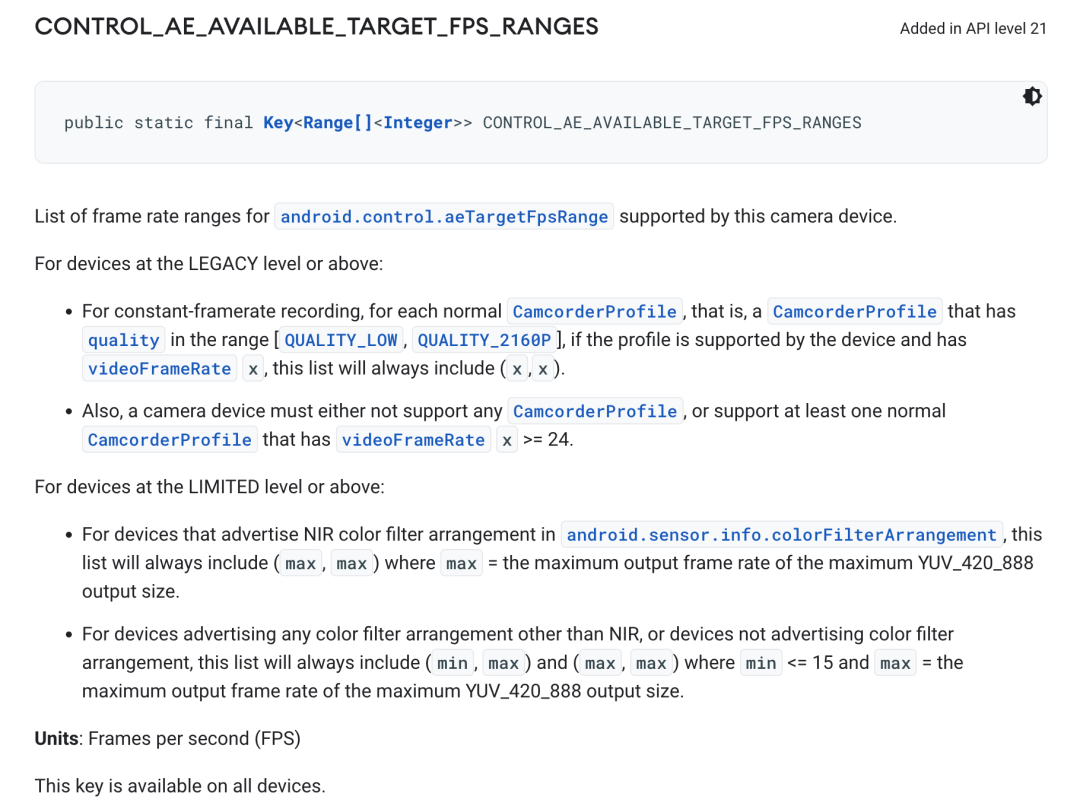Open the android.sensor.info.colorFilterArrangement link

tap(782, 535)
